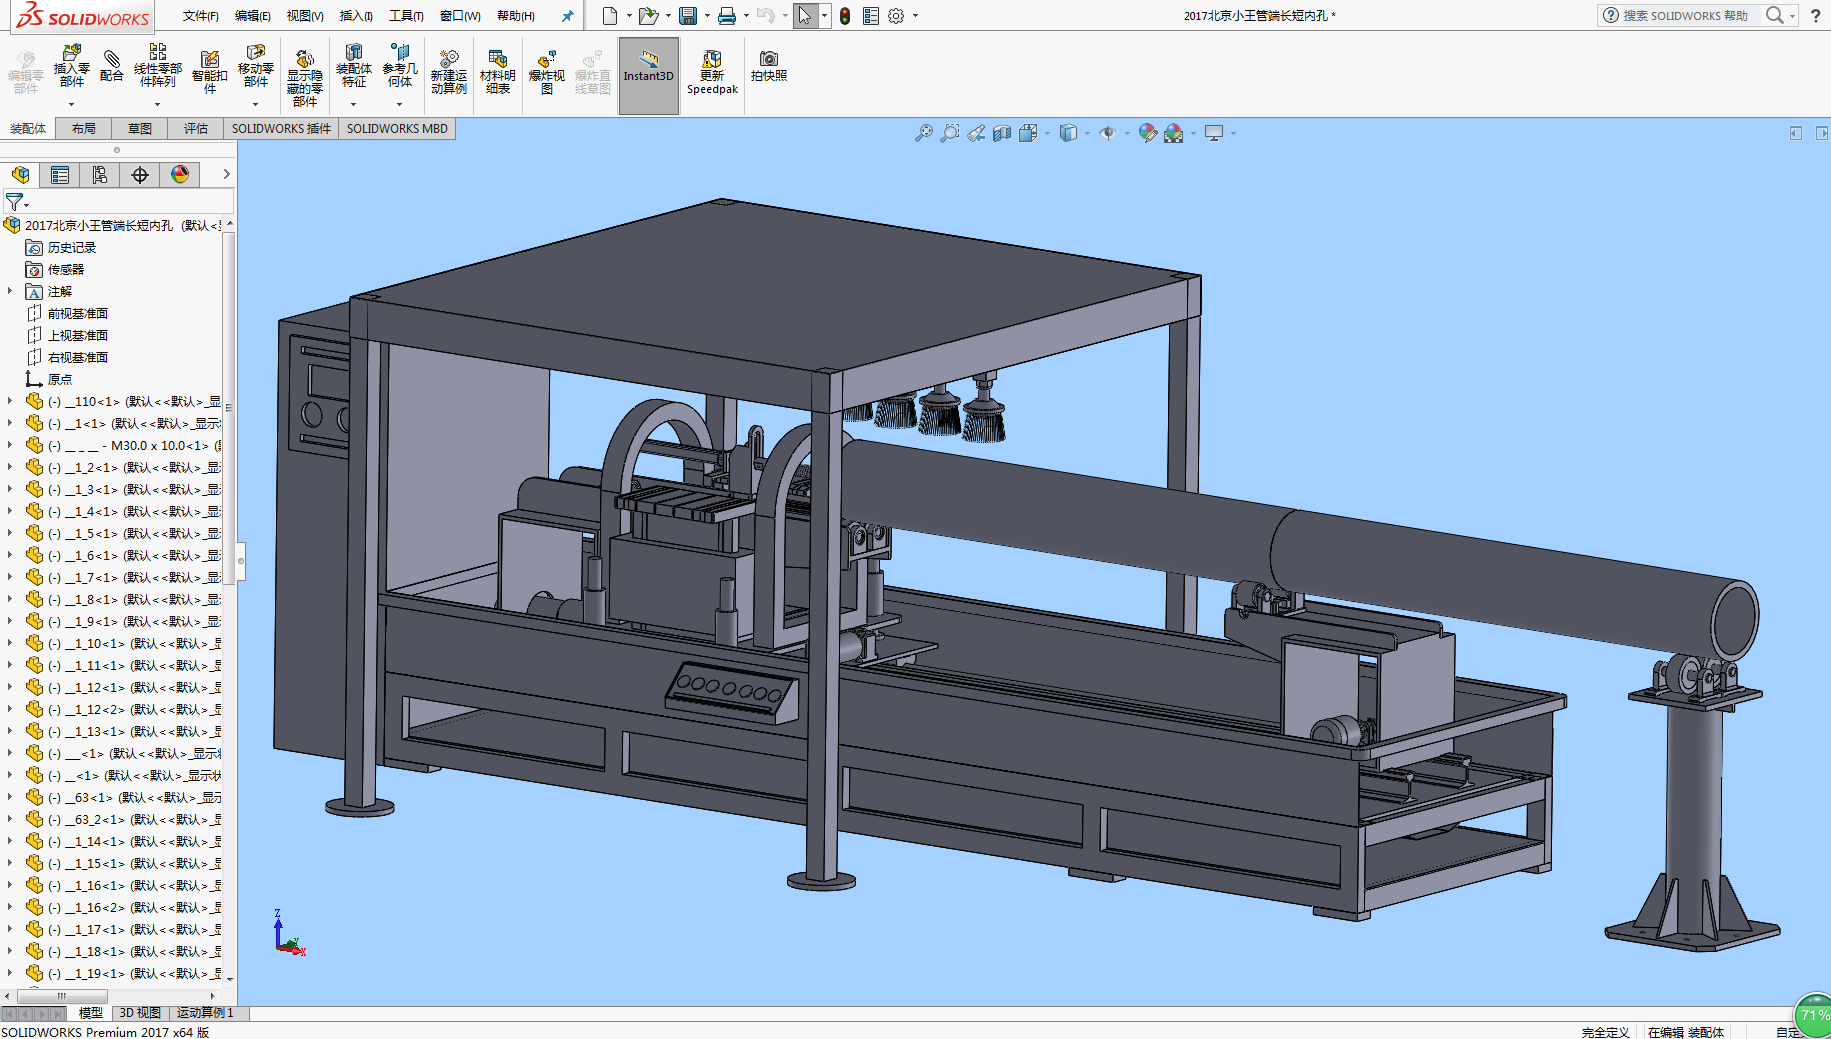Click the 拍快照 camera snapshot icon
Image resolution: width=1831 pixels, height=1039 pixels.
[x=768, y=66]
